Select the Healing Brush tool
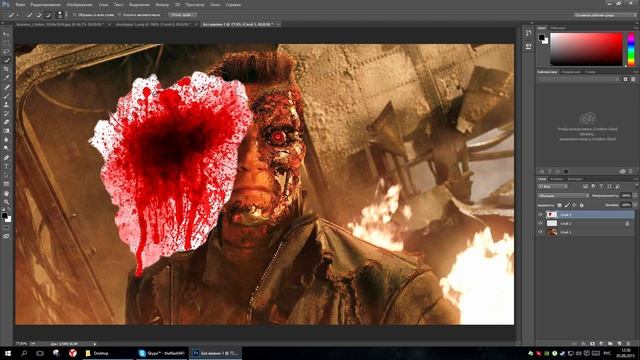Image resolution: width=640 pixels, height=360 pixels. pos(6,87)
